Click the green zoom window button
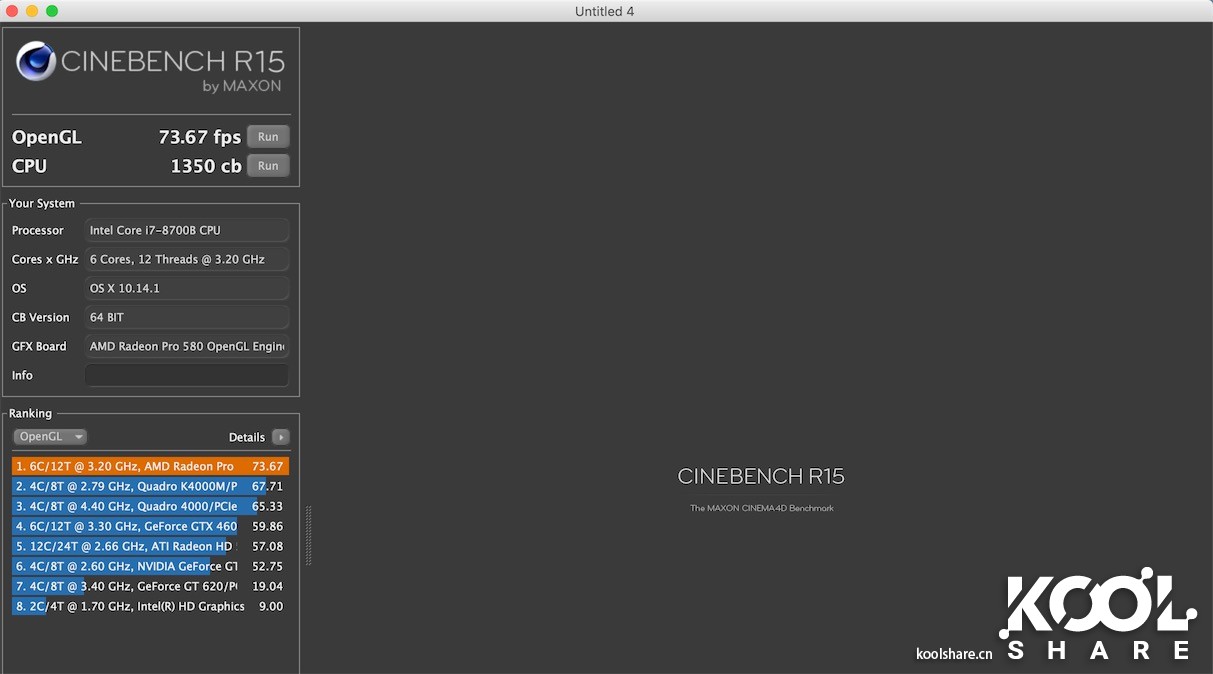Image resolution: width=1213 pixels, height=674 pixels. pos(52,11)
